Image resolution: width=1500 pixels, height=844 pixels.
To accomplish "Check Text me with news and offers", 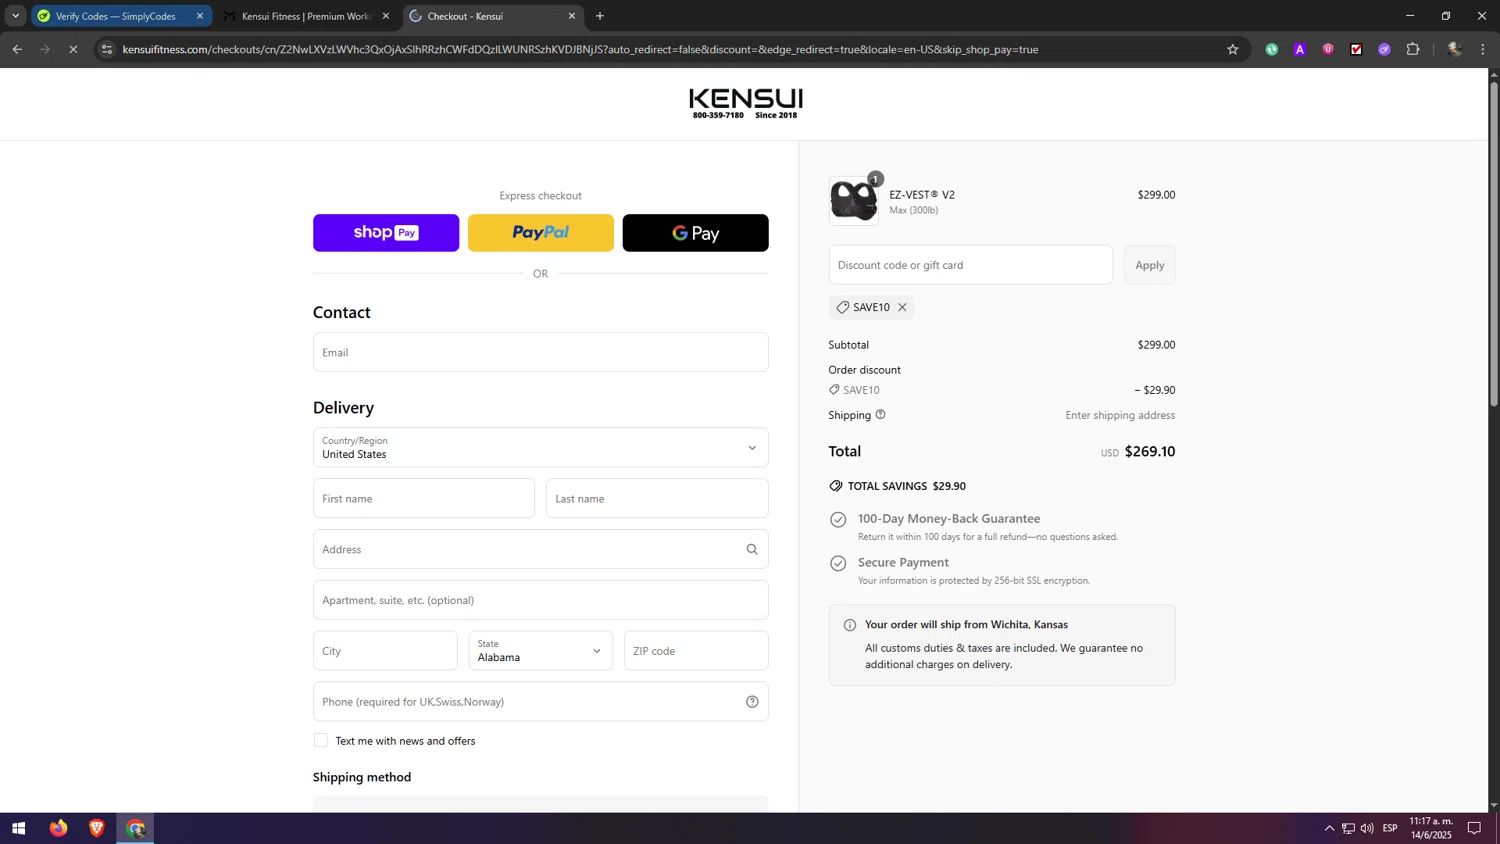I will pos(321,740).
